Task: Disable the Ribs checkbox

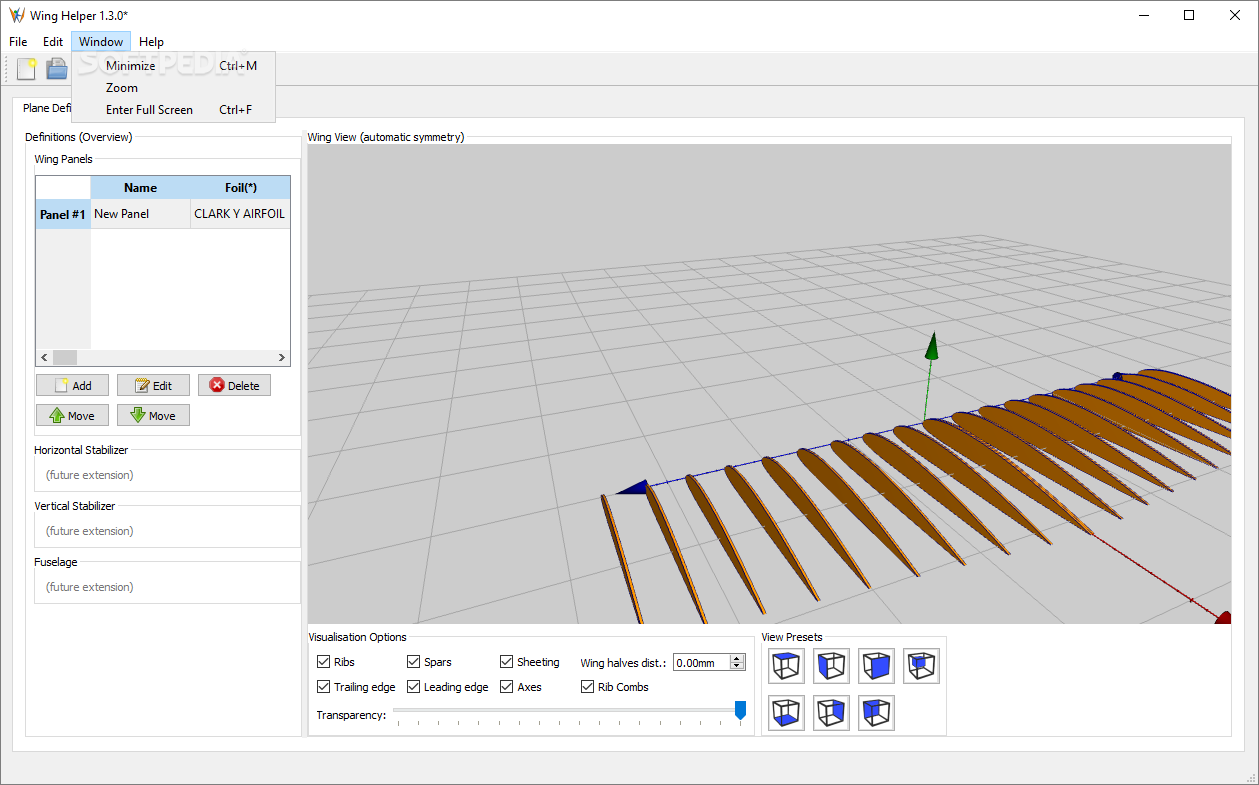Action: pos(324,662)
